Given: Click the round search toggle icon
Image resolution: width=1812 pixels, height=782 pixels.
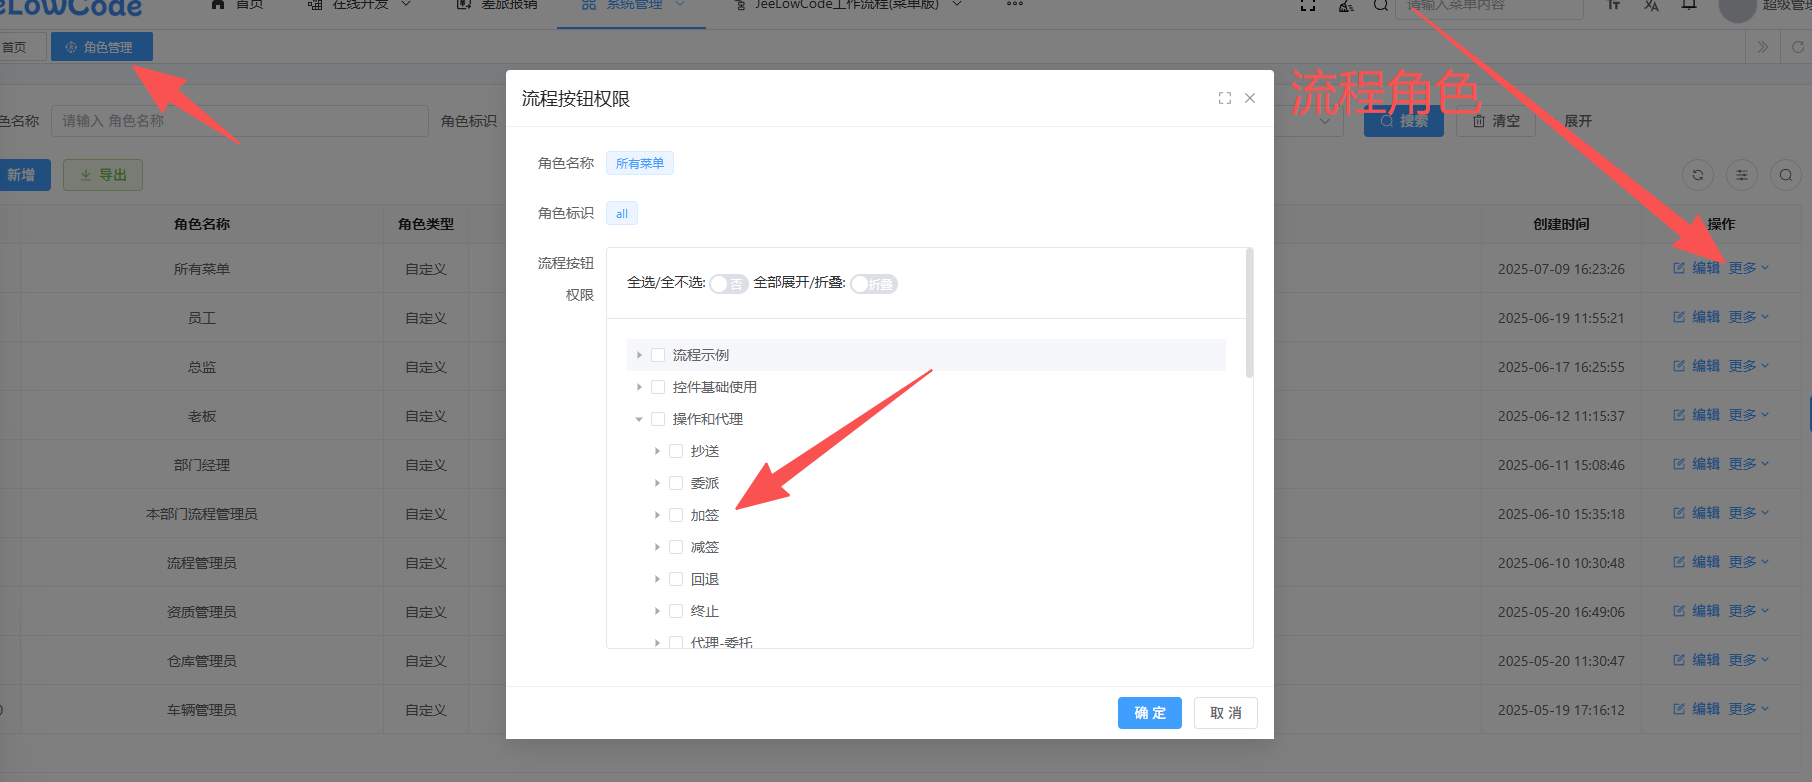Looking at the screenshot, I should [1785, 175].
